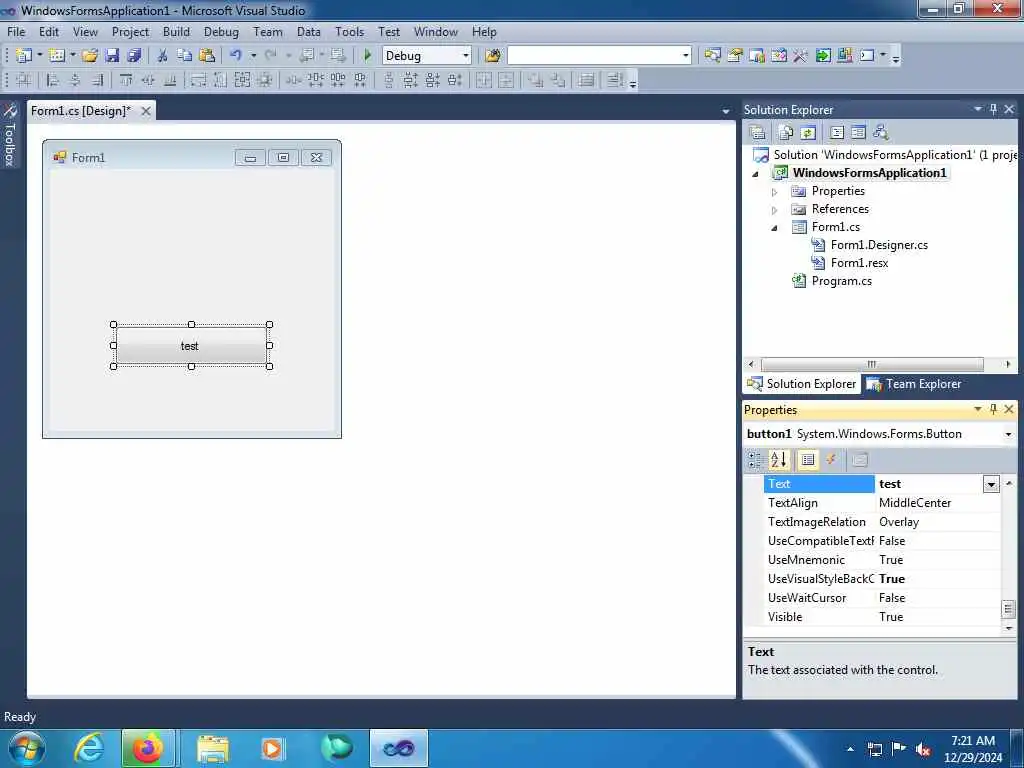Open the Debug configuration dropdown
Viewport: 1024px width, 768px height.
466,56
